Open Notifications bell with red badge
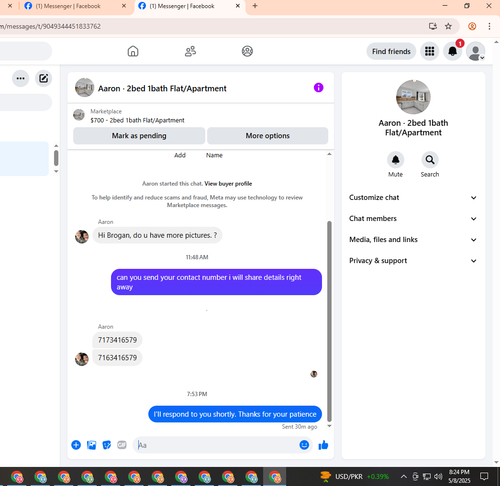The width and height of the screenshot is (500, 486). click(453, 51)
